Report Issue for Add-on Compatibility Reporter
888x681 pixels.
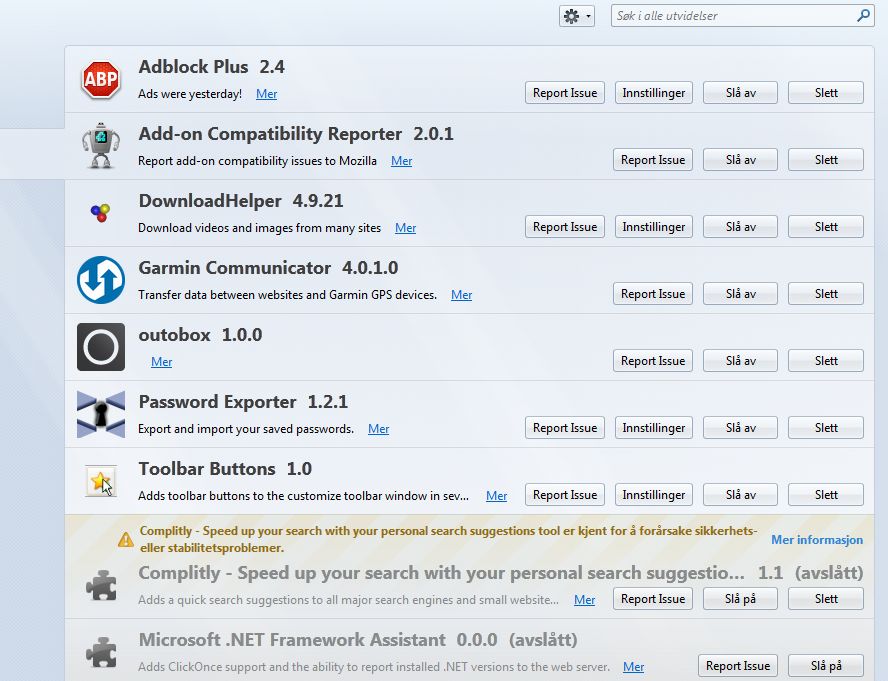(x=652, y=160)
